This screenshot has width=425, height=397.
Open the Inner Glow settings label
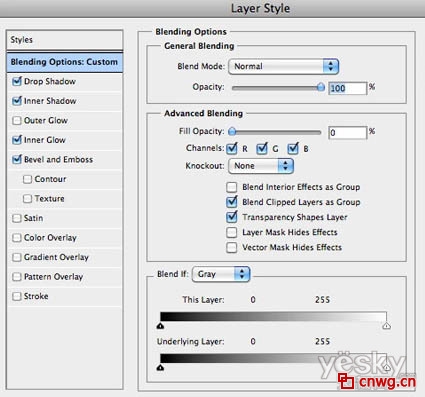tap(45, 140)
